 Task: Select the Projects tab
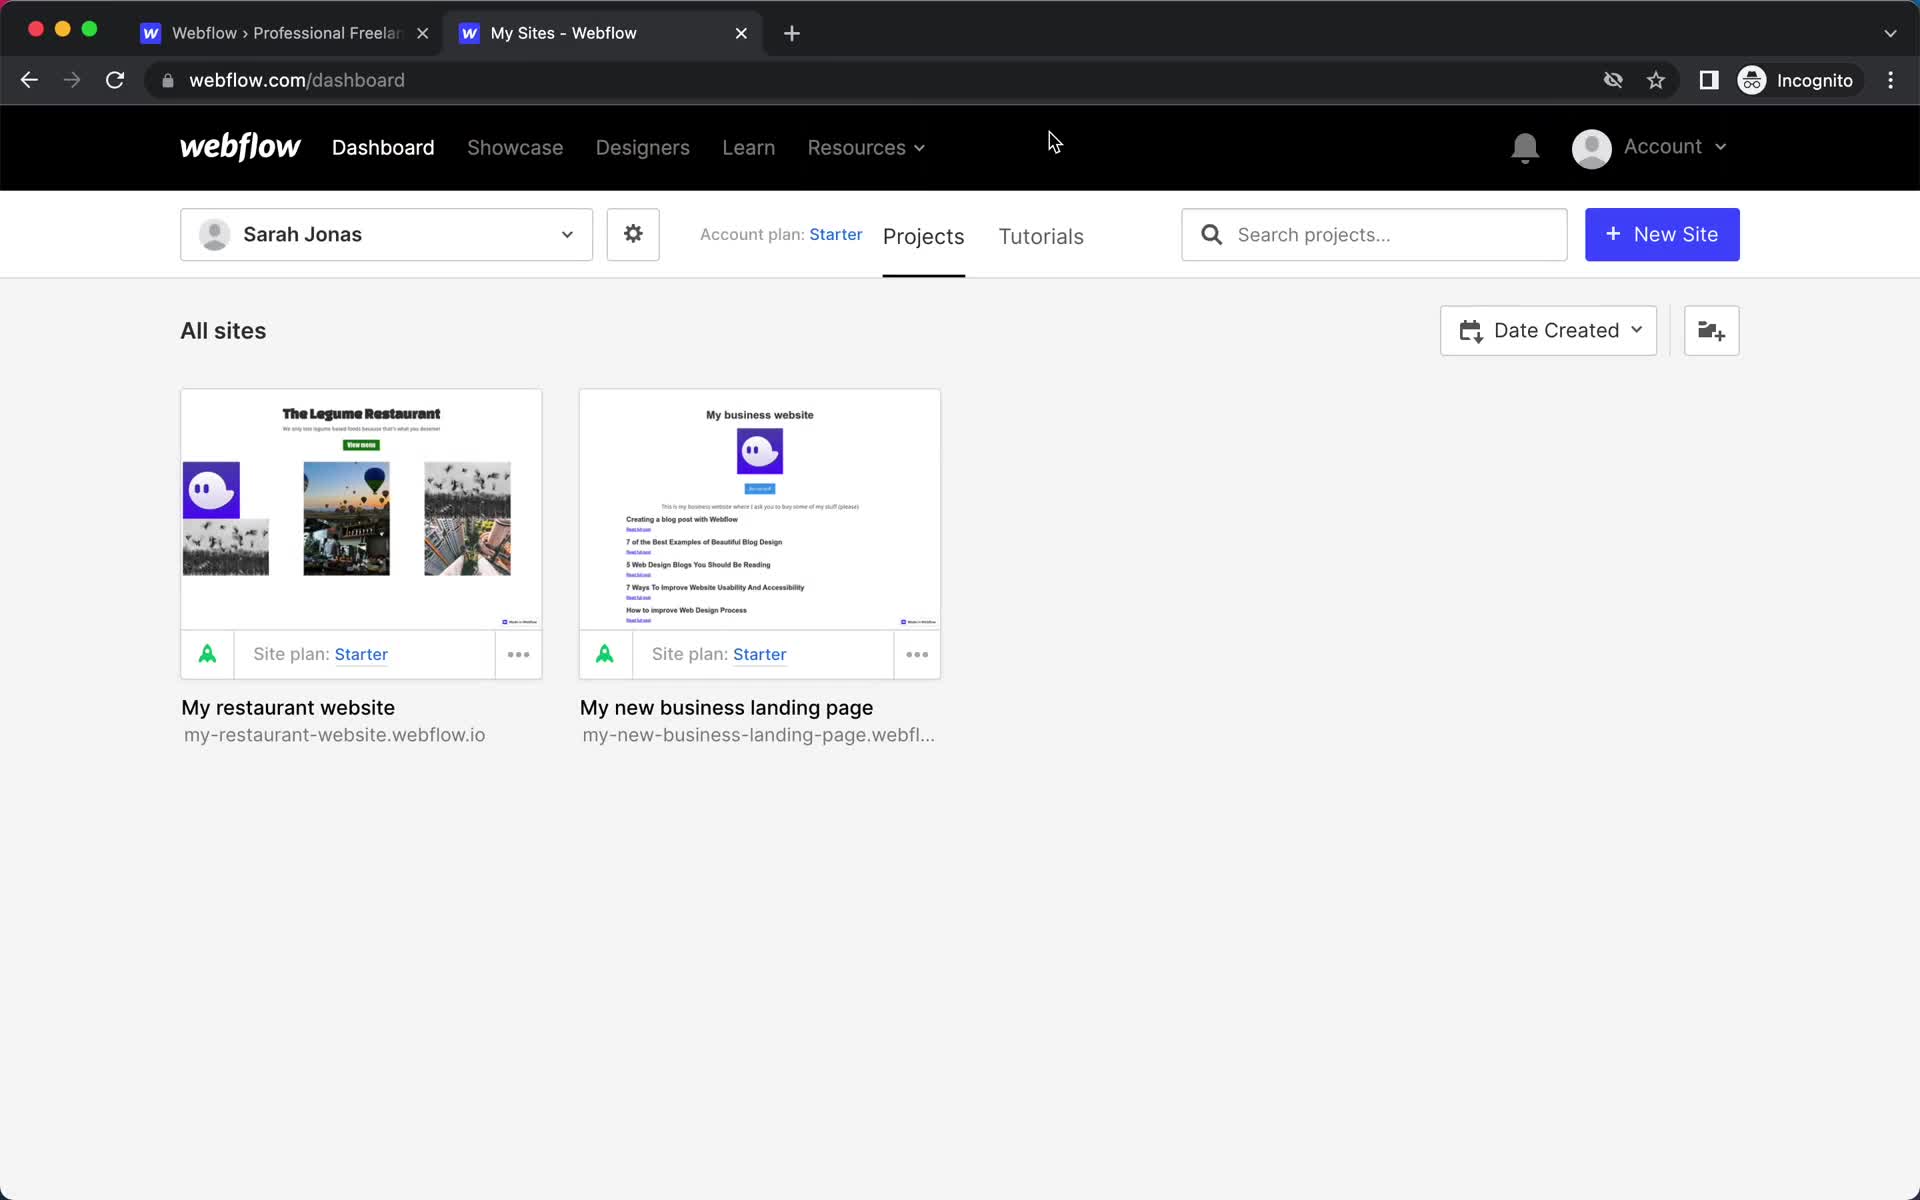[923, 235]
